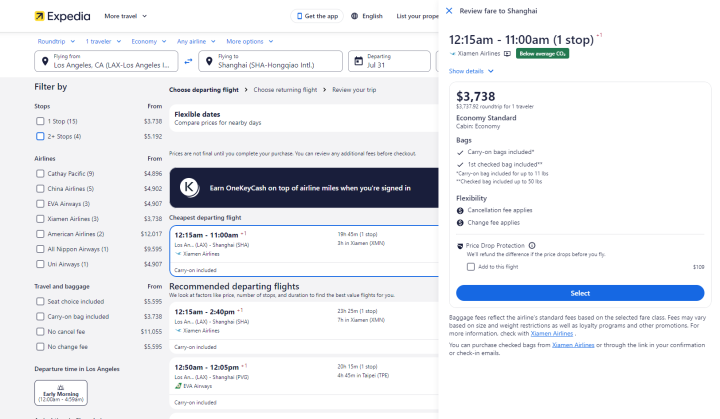This screenshot has height=419, width=720.
Task: Filter by Uni Airways
Action: click(x=40, y=265)
